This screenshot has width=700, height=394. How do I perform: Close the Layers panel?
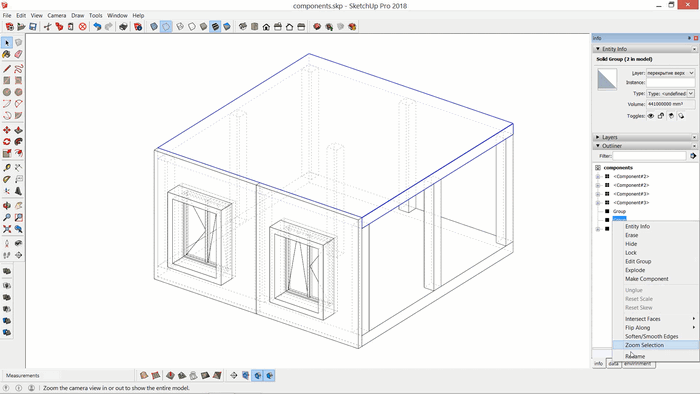[x=694, y=137]
